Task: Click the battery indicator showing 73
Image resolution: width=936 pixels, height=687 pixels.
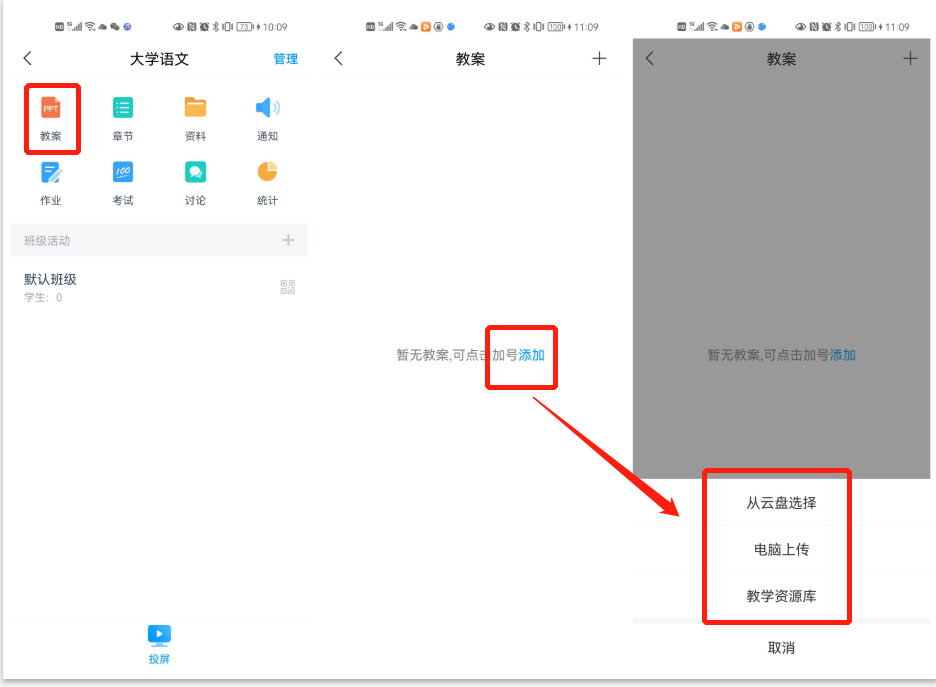Action: tap(245, 27)
